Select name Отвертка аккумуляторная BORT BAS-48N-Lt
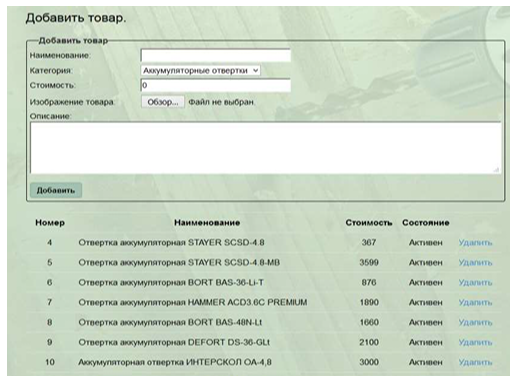The width and height of the screenshot is (519, 384). click(x=170, y=322)
